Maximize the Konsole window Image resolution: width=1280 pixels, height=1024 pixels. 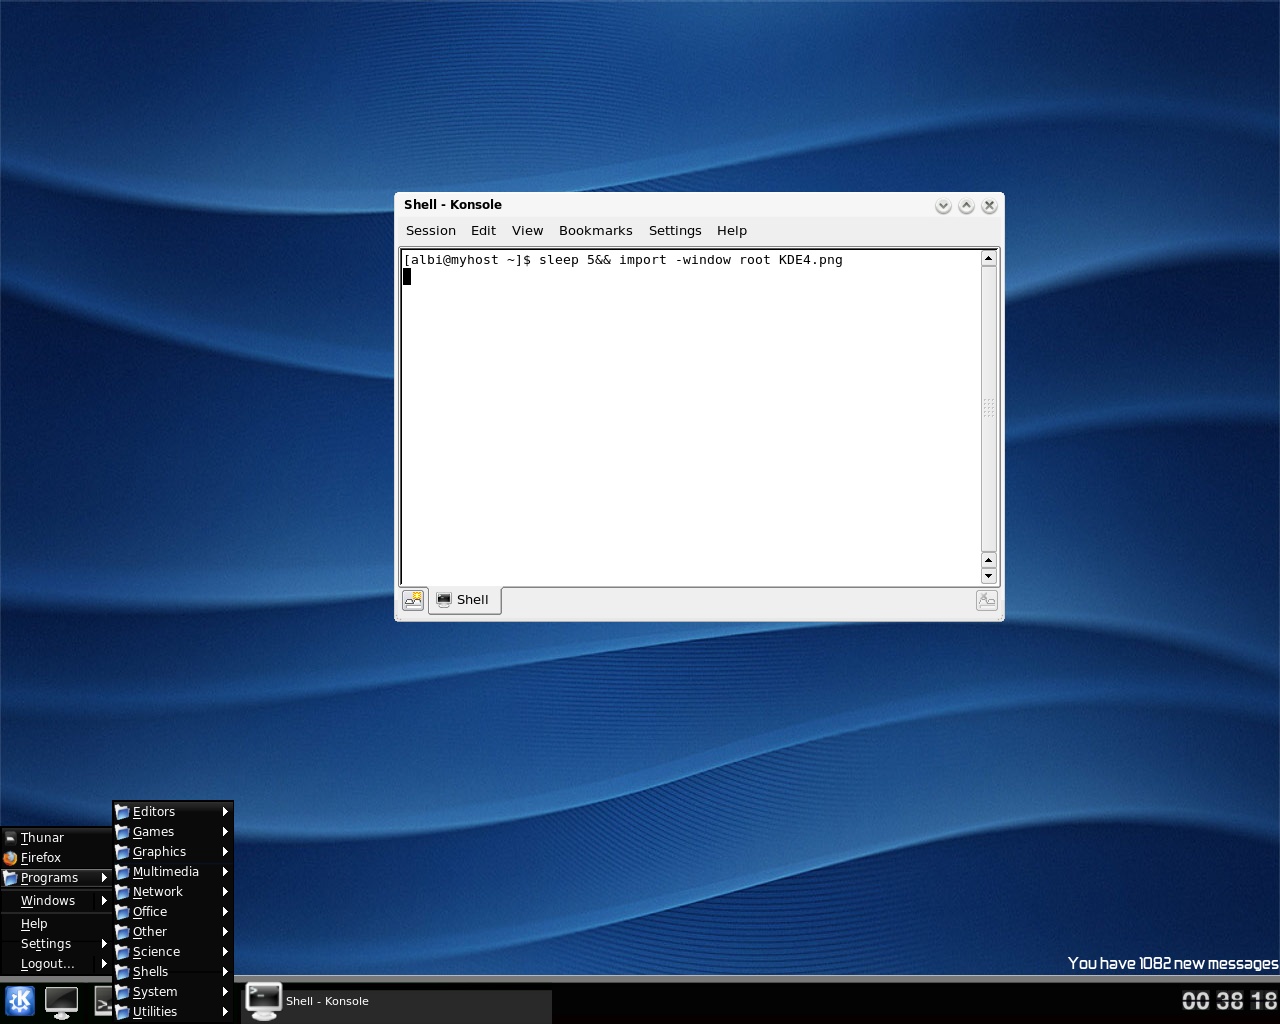click(966, 206)
